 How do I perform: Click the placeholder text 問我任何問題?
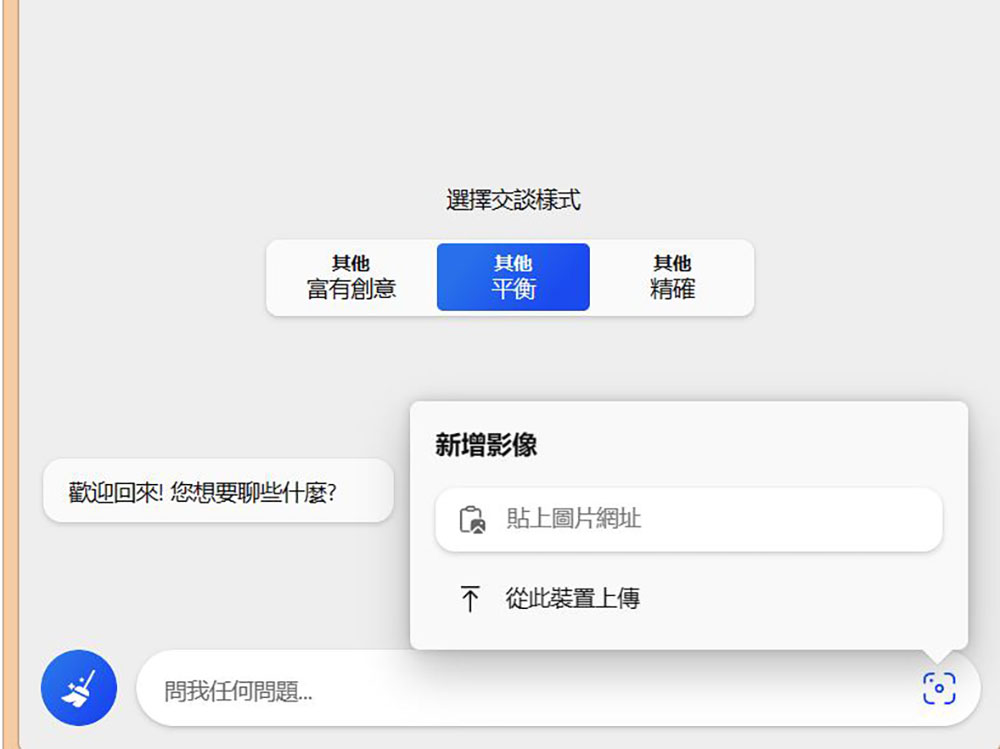pos(238,690)
